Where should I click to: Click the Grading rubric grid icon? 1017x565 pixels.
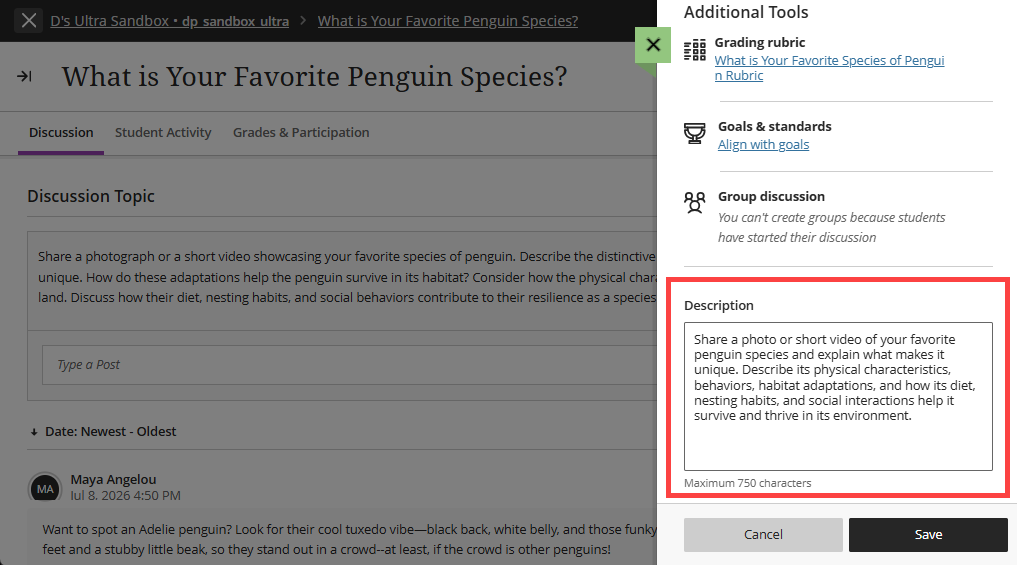coord(695,50)
